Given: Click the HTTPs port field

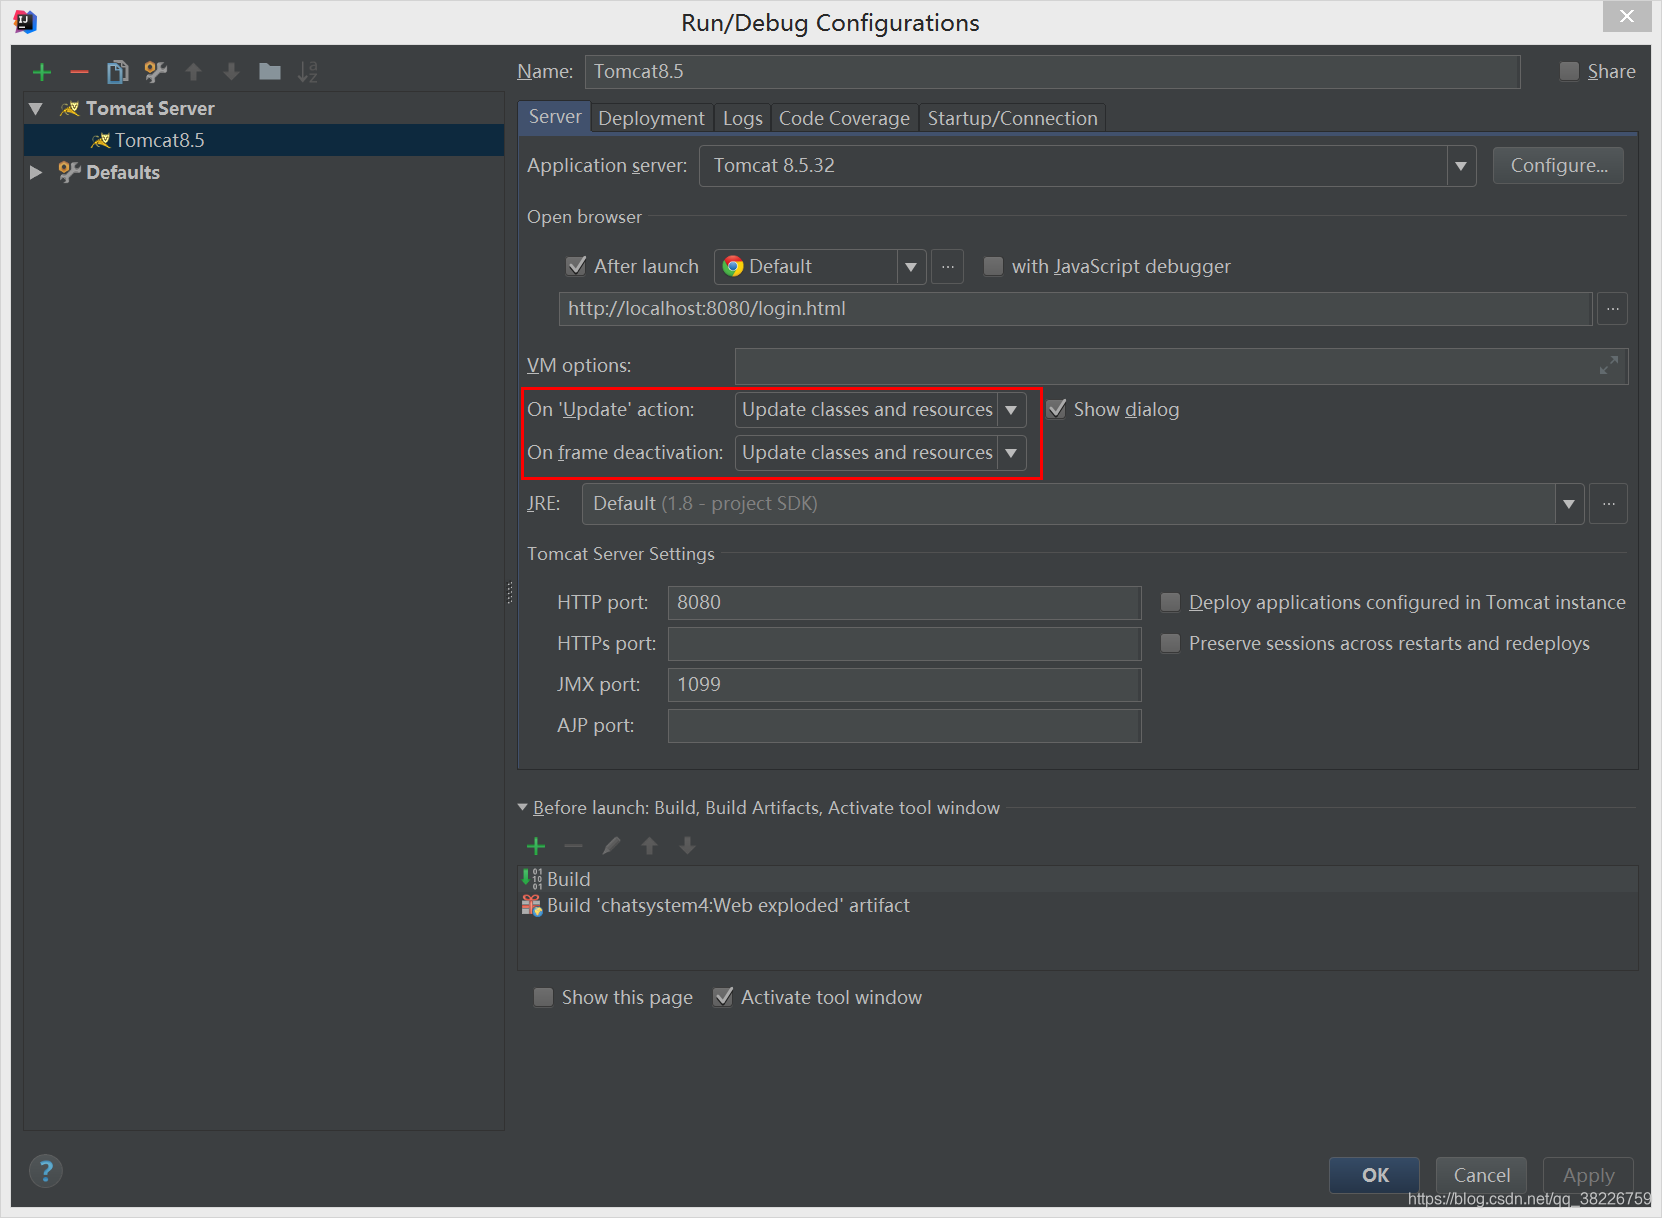Looking at the screenshot, I should click(x=904, y=644).
